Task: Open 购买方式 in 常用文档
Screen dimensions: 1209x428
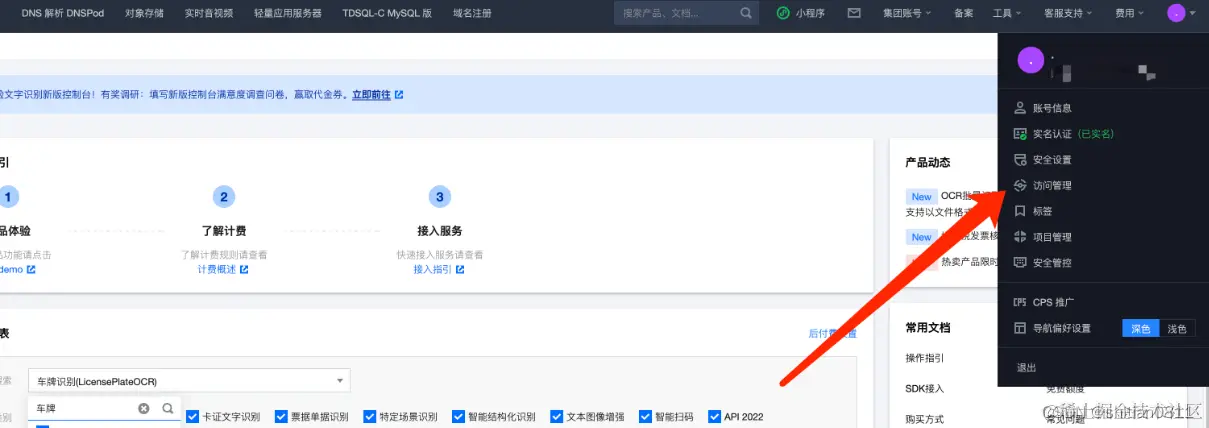Action: (x=925, y=419)
